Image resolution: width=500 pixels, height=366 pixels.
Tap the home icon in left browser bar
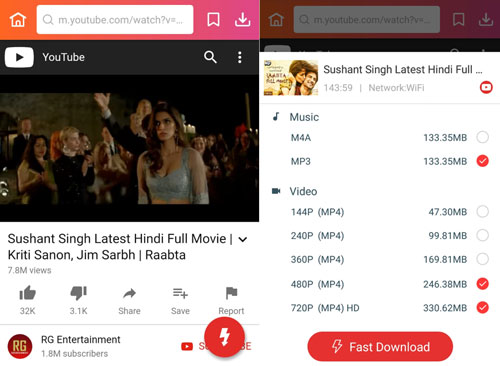[18, 20]
